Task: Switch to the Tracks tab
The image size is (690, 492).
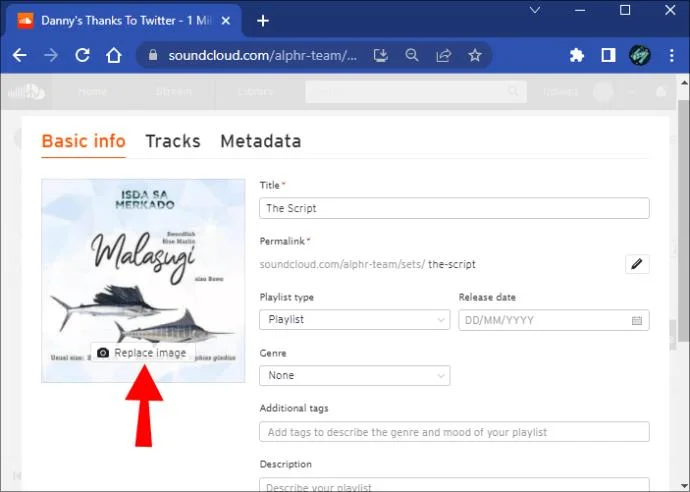Action: [x=173, y=141]
